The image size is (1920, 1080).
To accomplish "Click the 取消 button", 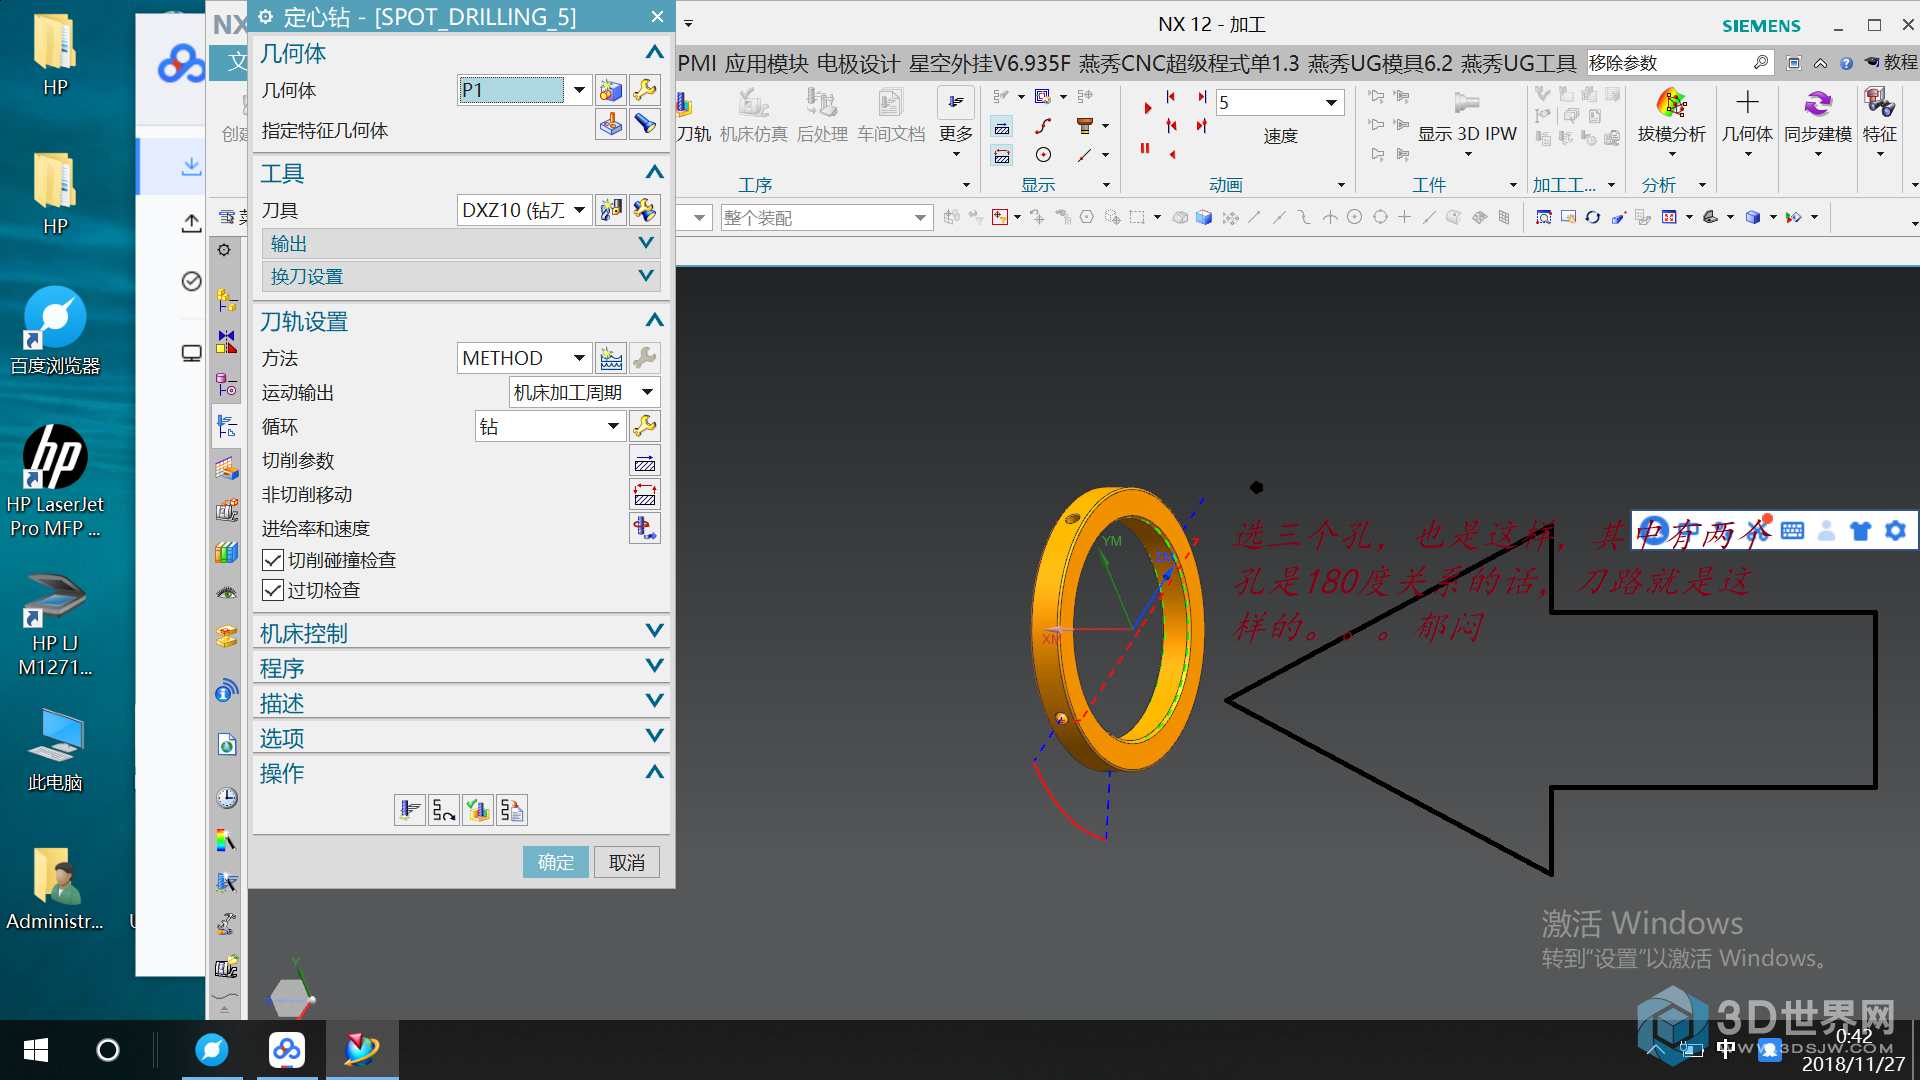I will point(627,862).
